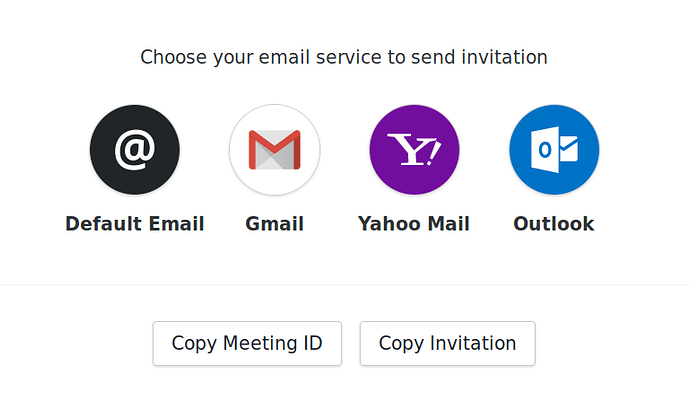The width and height of the screenshot is (690, 400).
Task: Click the "Yahoo Mail" text label
Action: click(414, 224)
